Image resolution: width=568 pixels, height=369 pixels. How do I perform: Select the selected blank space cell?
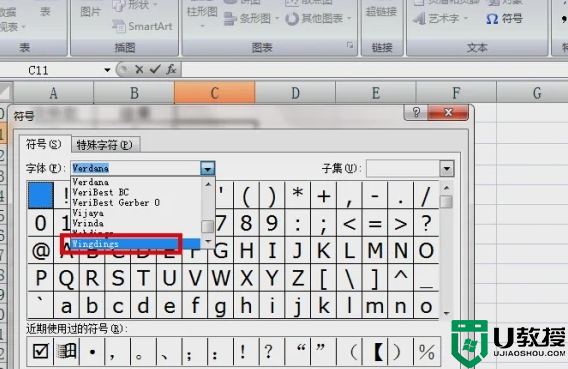point(41,196)
